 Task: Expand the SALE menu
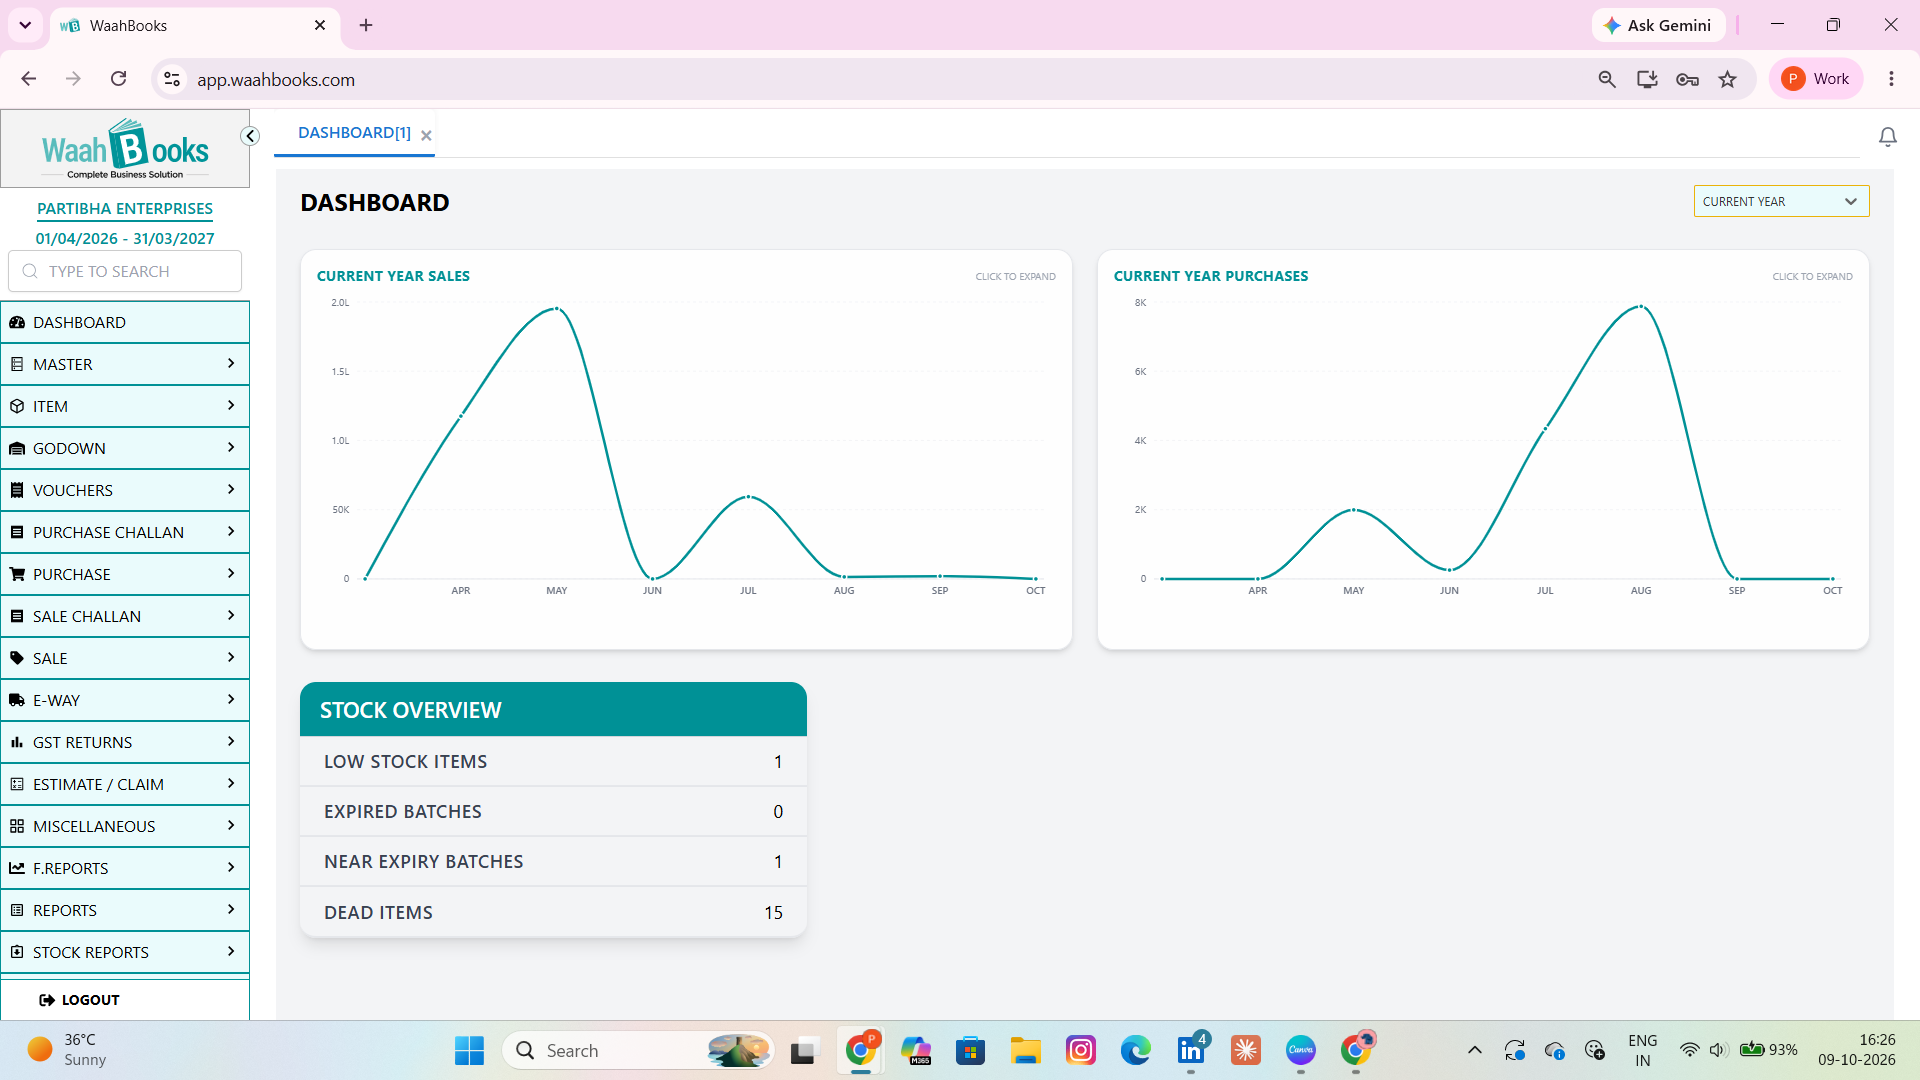[125, 658]
